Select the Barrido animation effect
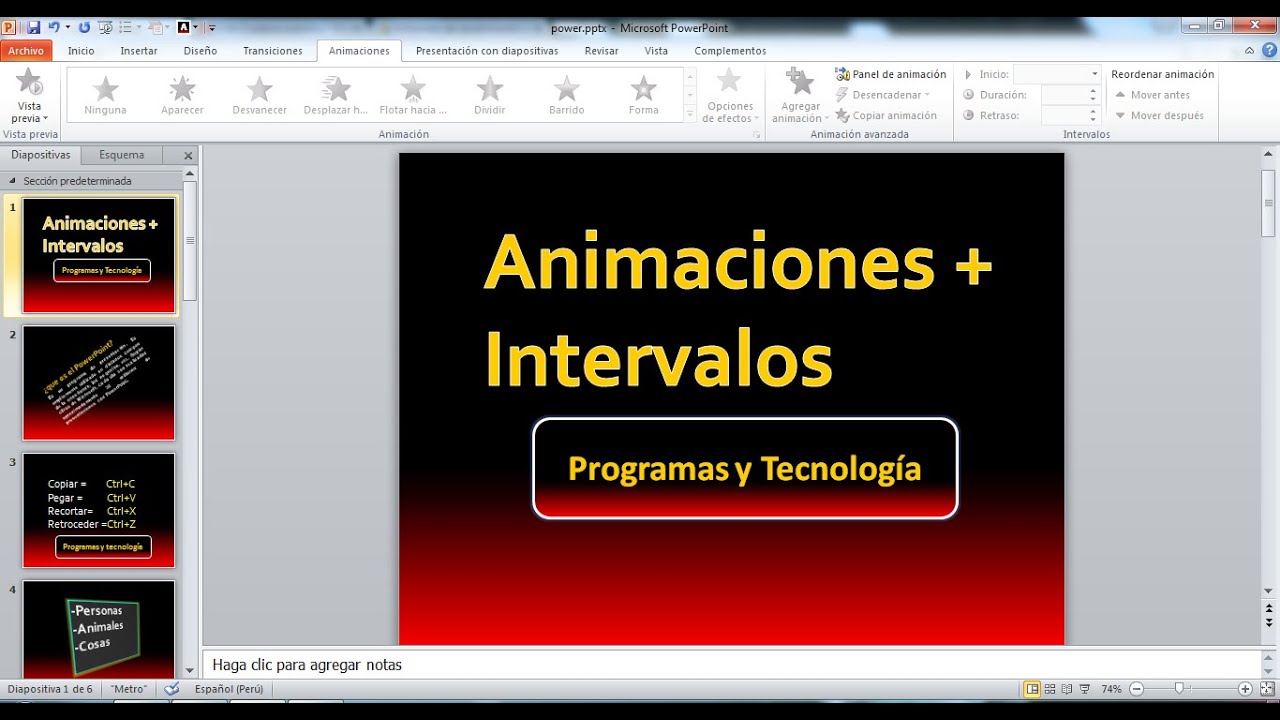This screenshot has width=1280, height=720. pyautogui.click(x=567, y=95)
